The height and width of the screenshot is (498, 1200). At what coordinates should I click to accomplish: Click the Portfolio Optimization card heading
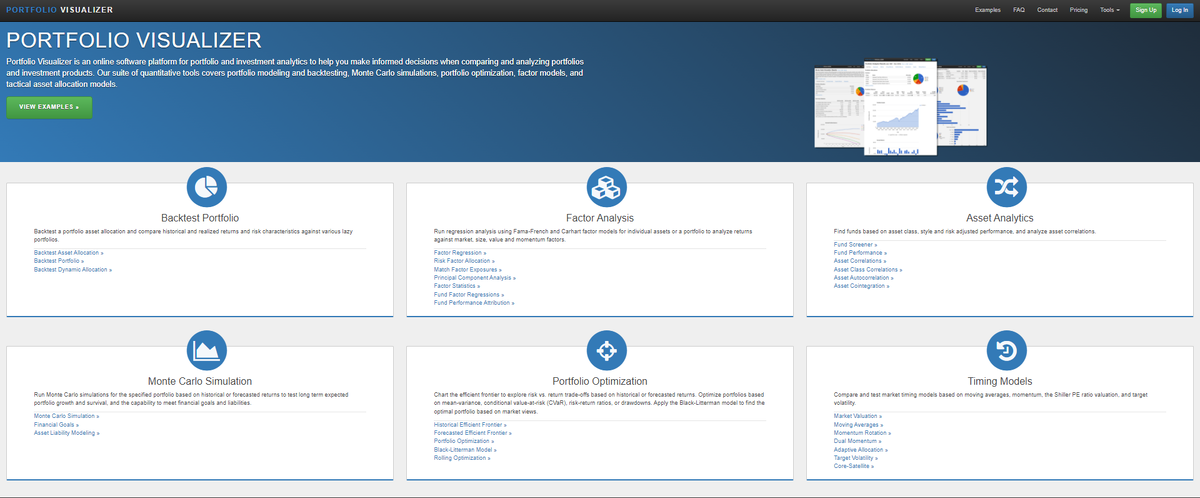[x=600, y=380]
